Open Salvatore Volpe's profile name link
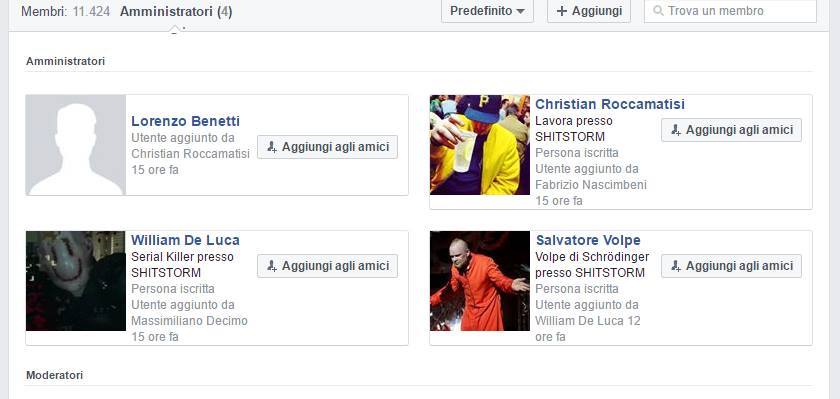840x399 pixels. coord(588,240)
